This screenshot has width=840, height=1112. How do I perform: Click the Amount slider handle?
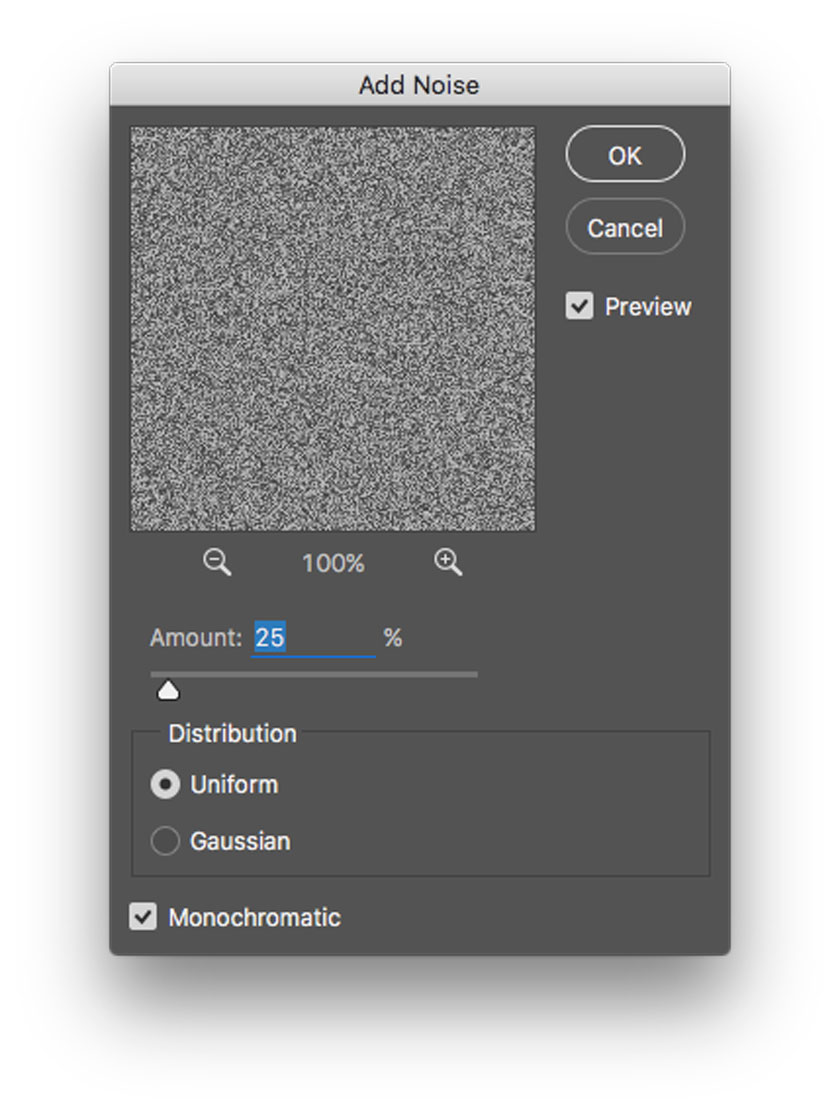coord(168,690)
